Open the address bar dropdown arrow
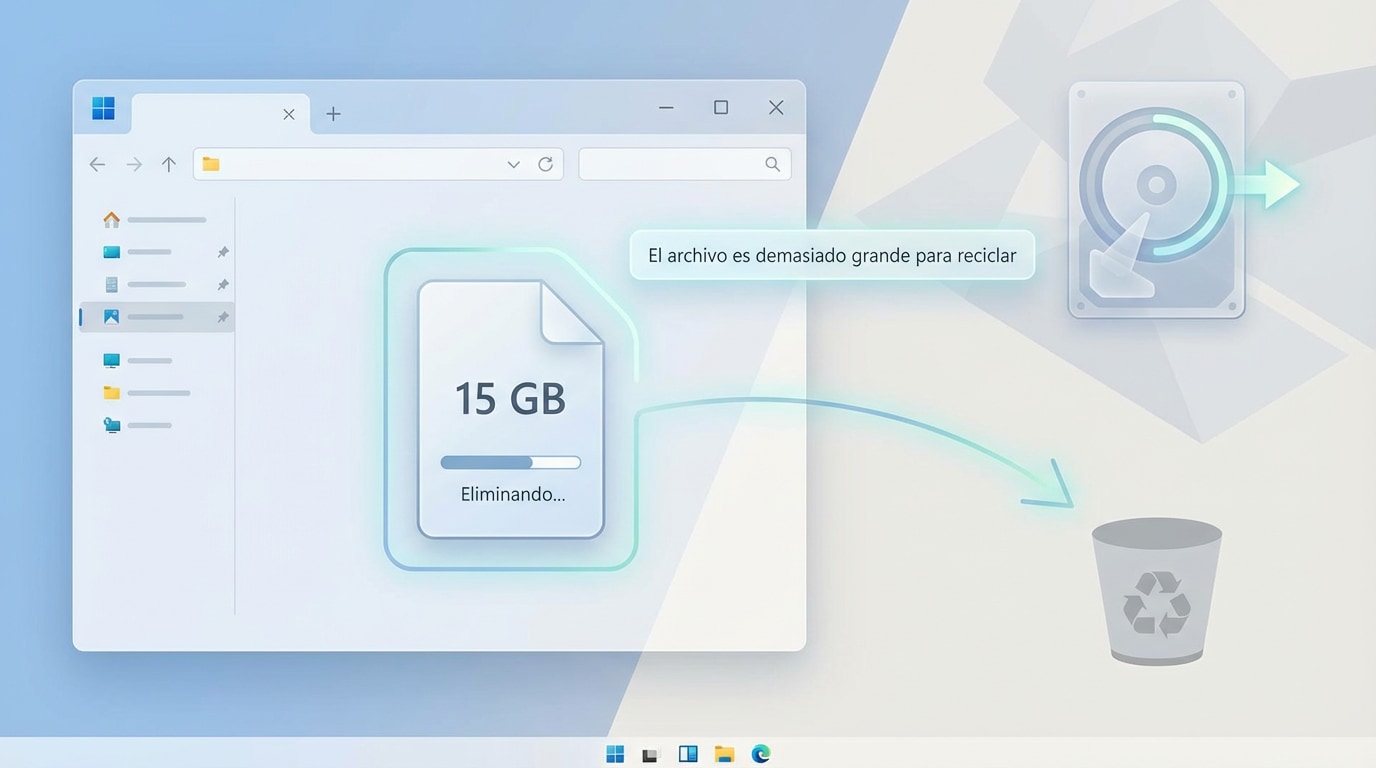Image resolution: width=1376 pixels, height=768 pixels. [513, 164]
